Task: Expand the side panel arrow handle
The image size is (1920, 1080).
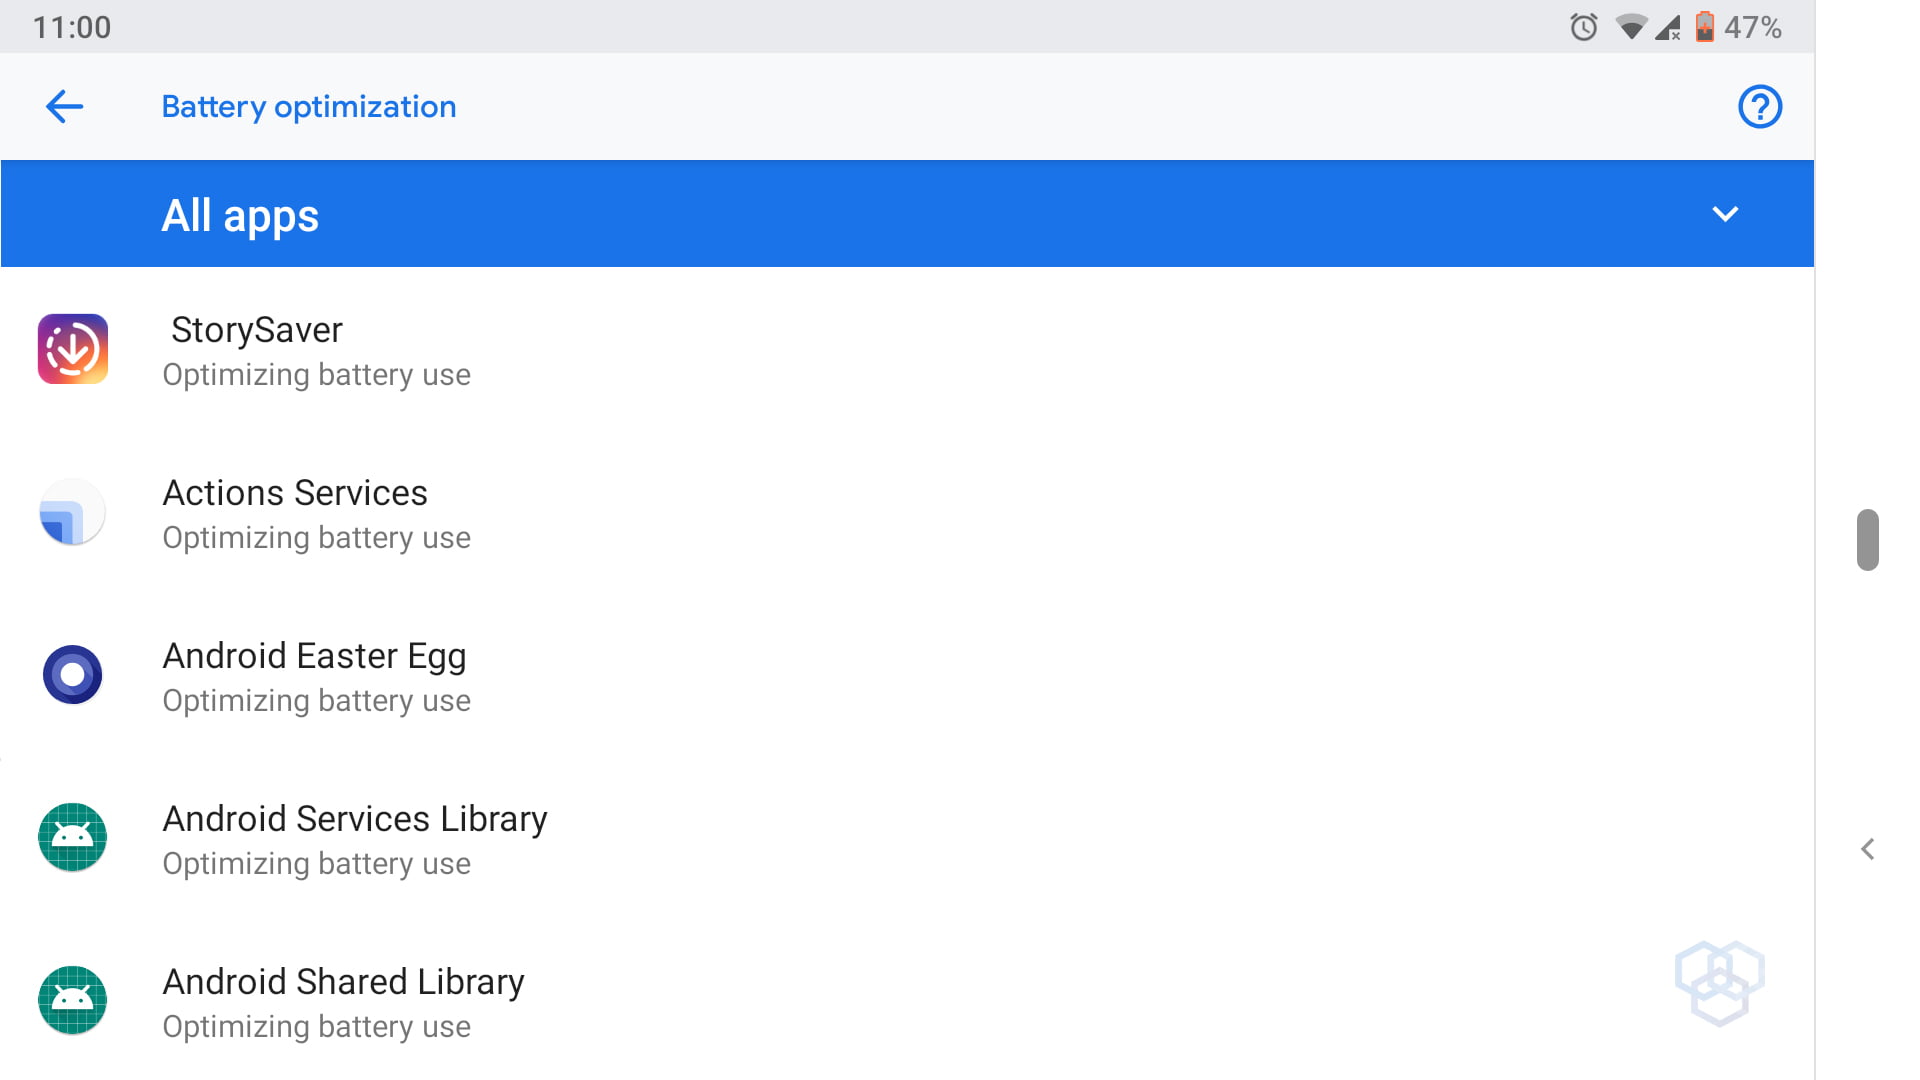Action: point(1867,849)
